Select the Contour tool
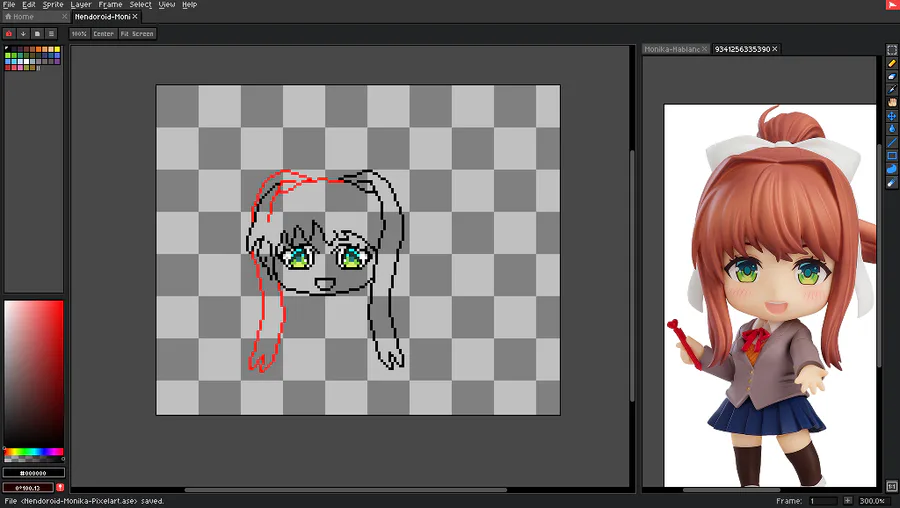The height and width of the screenshot is (508, 900). click(x=891, y=169)
